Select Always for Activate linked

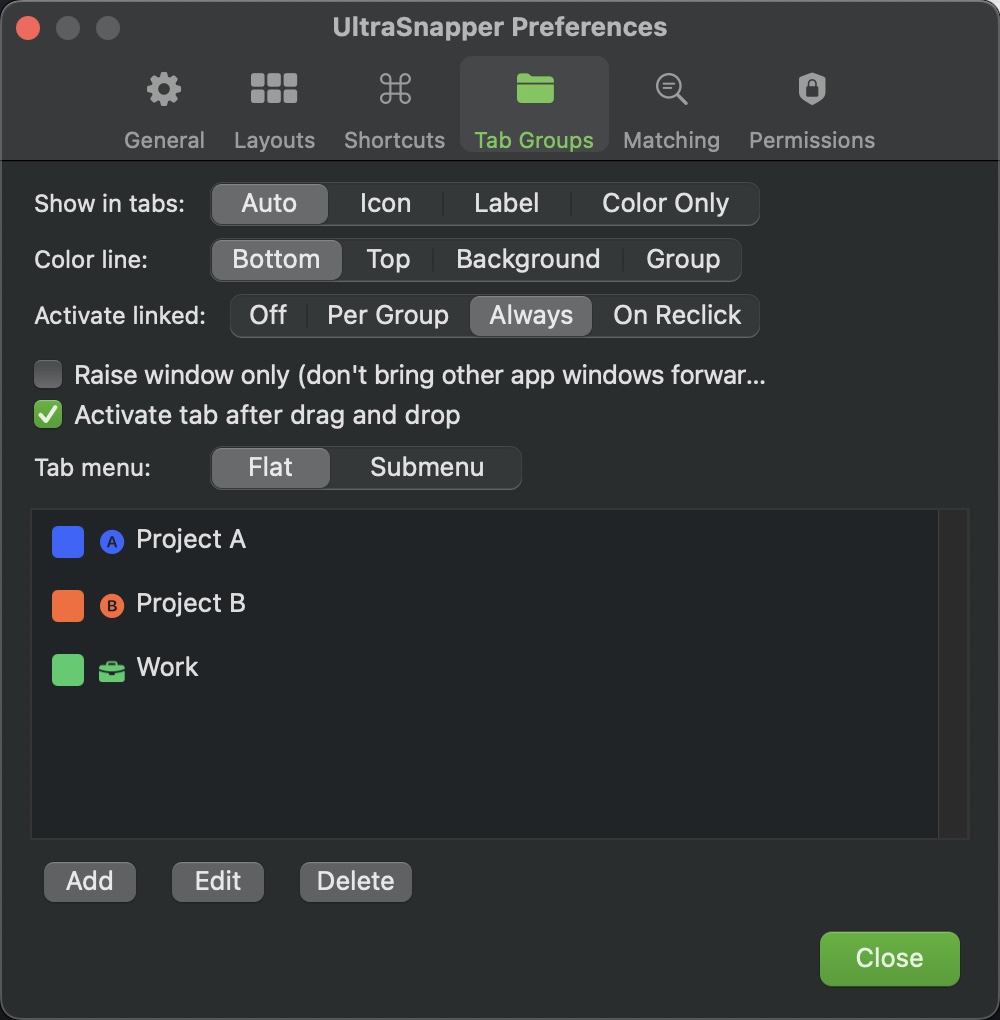pos(530,315)
